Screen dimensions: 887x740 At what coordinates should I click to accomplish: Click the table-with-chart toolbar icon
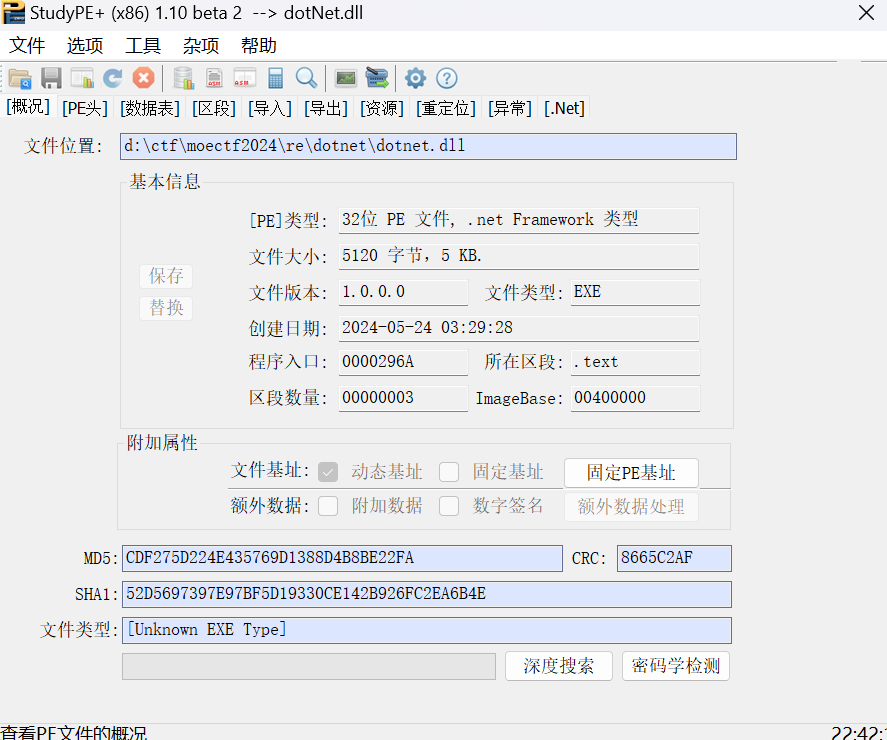[x=82, y=78]
